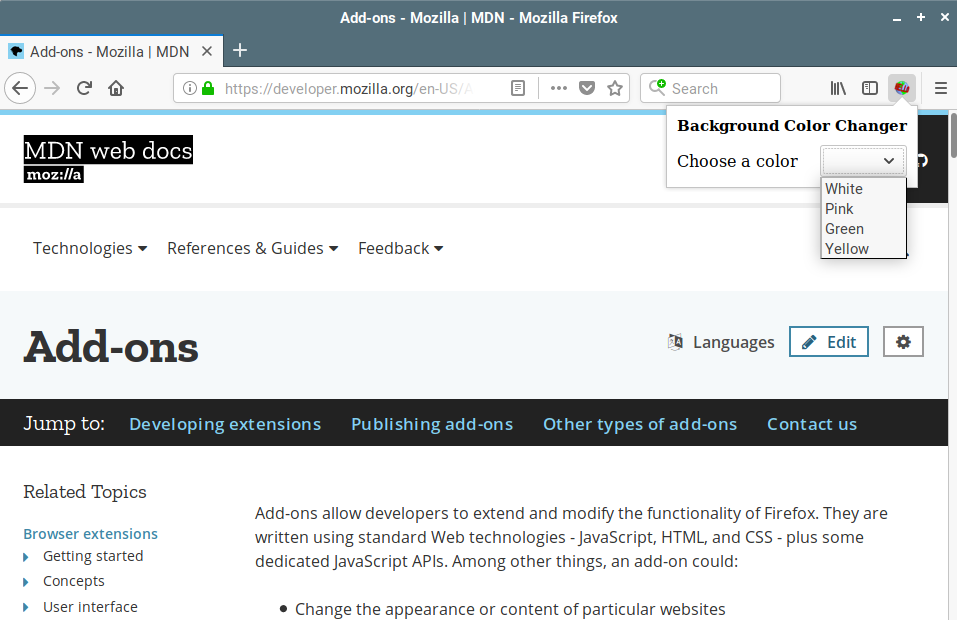The image size is (957, 620).
Task: Select Pink from the color list
Action: 863,209
